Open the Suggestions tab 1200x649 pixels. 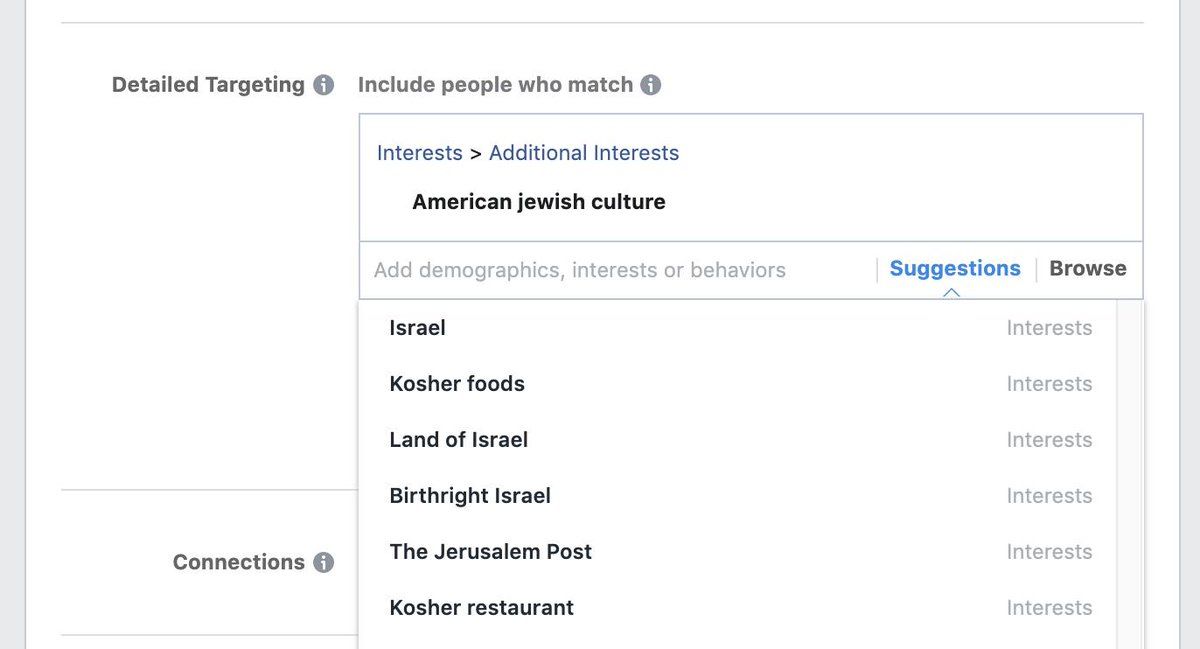point(955,268)
